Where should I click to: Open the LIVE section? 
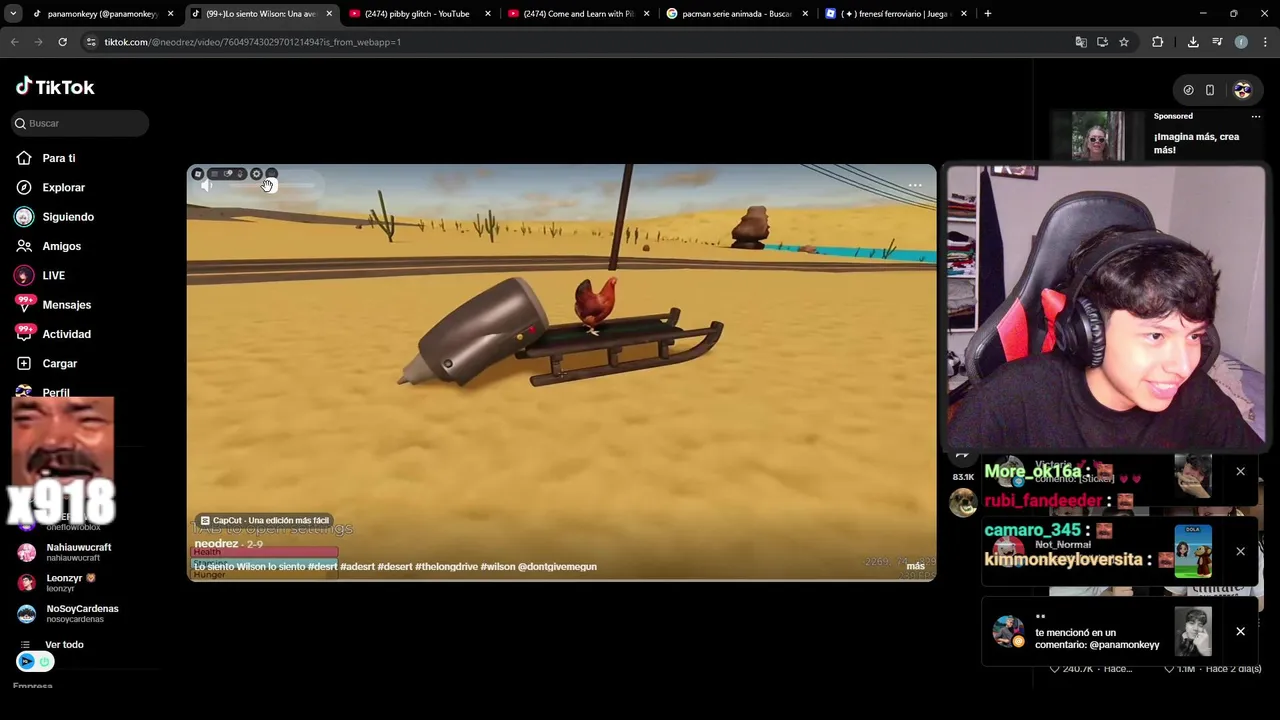click(x=53, y=275)
